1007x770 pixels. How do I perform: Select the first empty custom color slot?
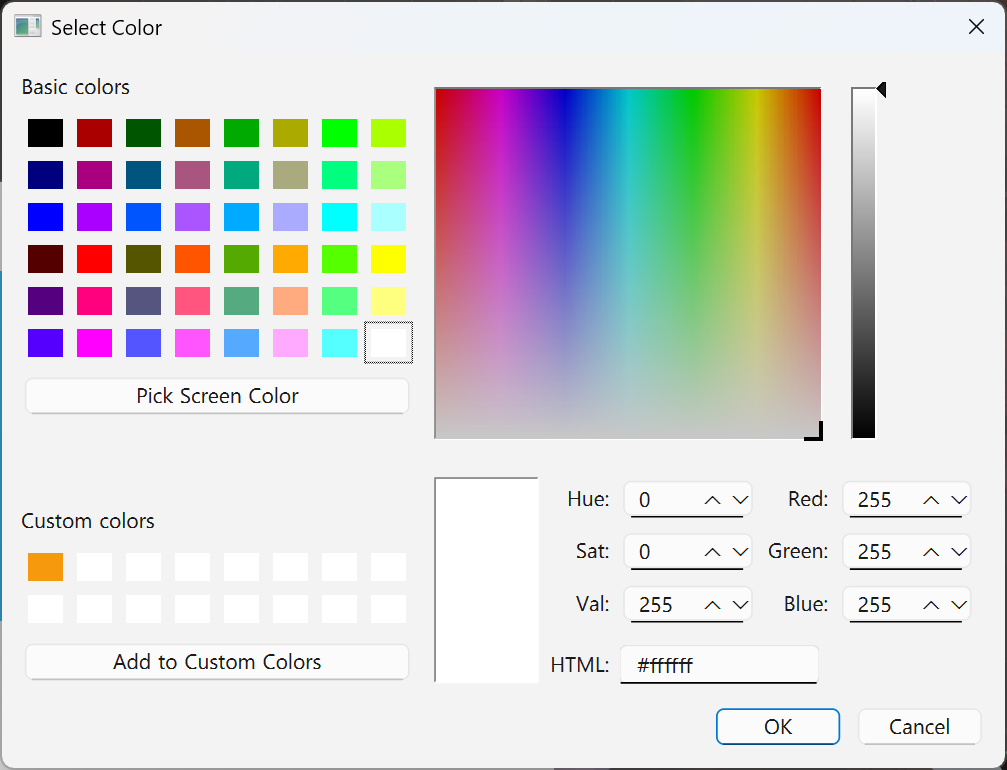click(94, 567)
